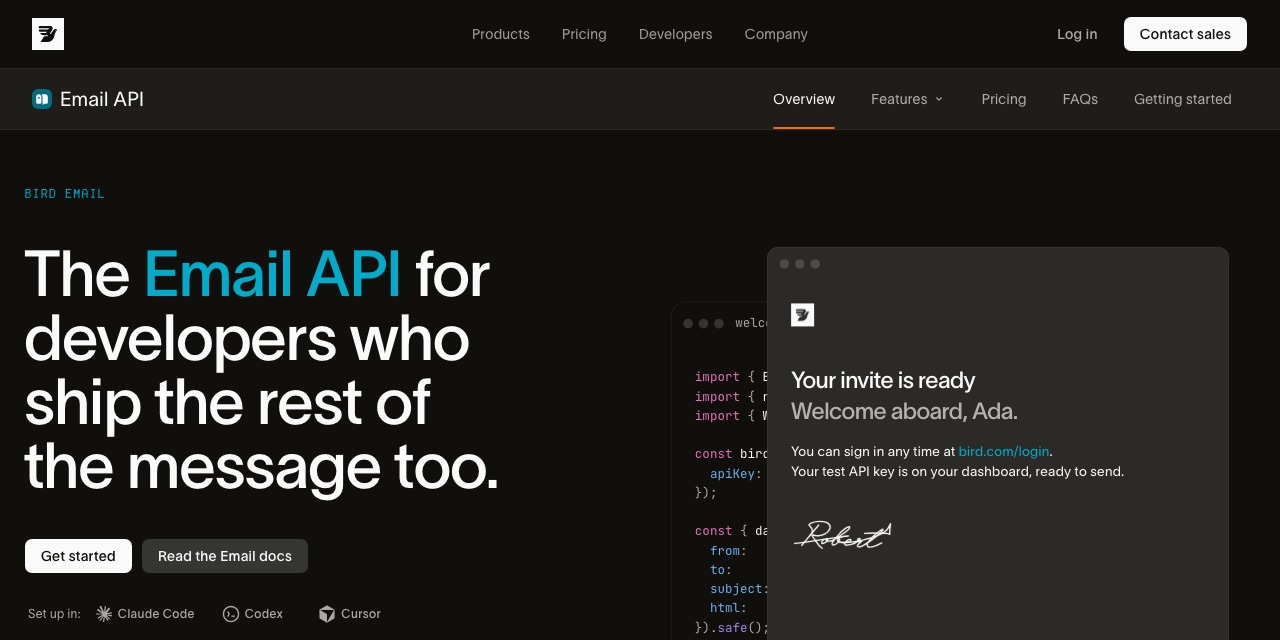Screen dimensions: 1280x640
Task: Open the Products menu
Action: coord(501,34)
